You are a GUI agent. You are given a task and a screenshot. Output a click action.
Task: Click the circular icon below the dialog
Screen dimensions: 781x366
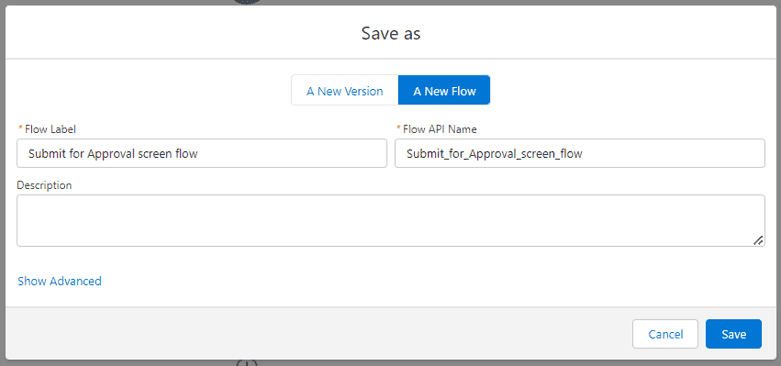(246, 363)
